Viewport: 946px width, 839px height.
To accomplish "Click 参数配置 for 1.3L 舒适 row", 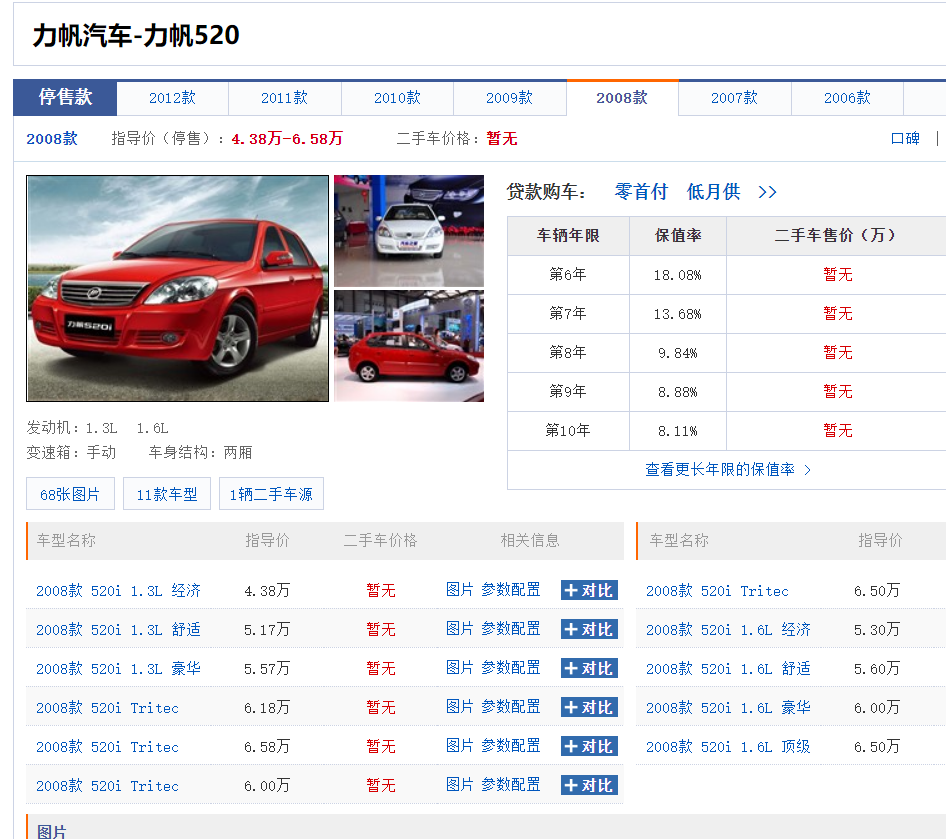I will point(510,629).
